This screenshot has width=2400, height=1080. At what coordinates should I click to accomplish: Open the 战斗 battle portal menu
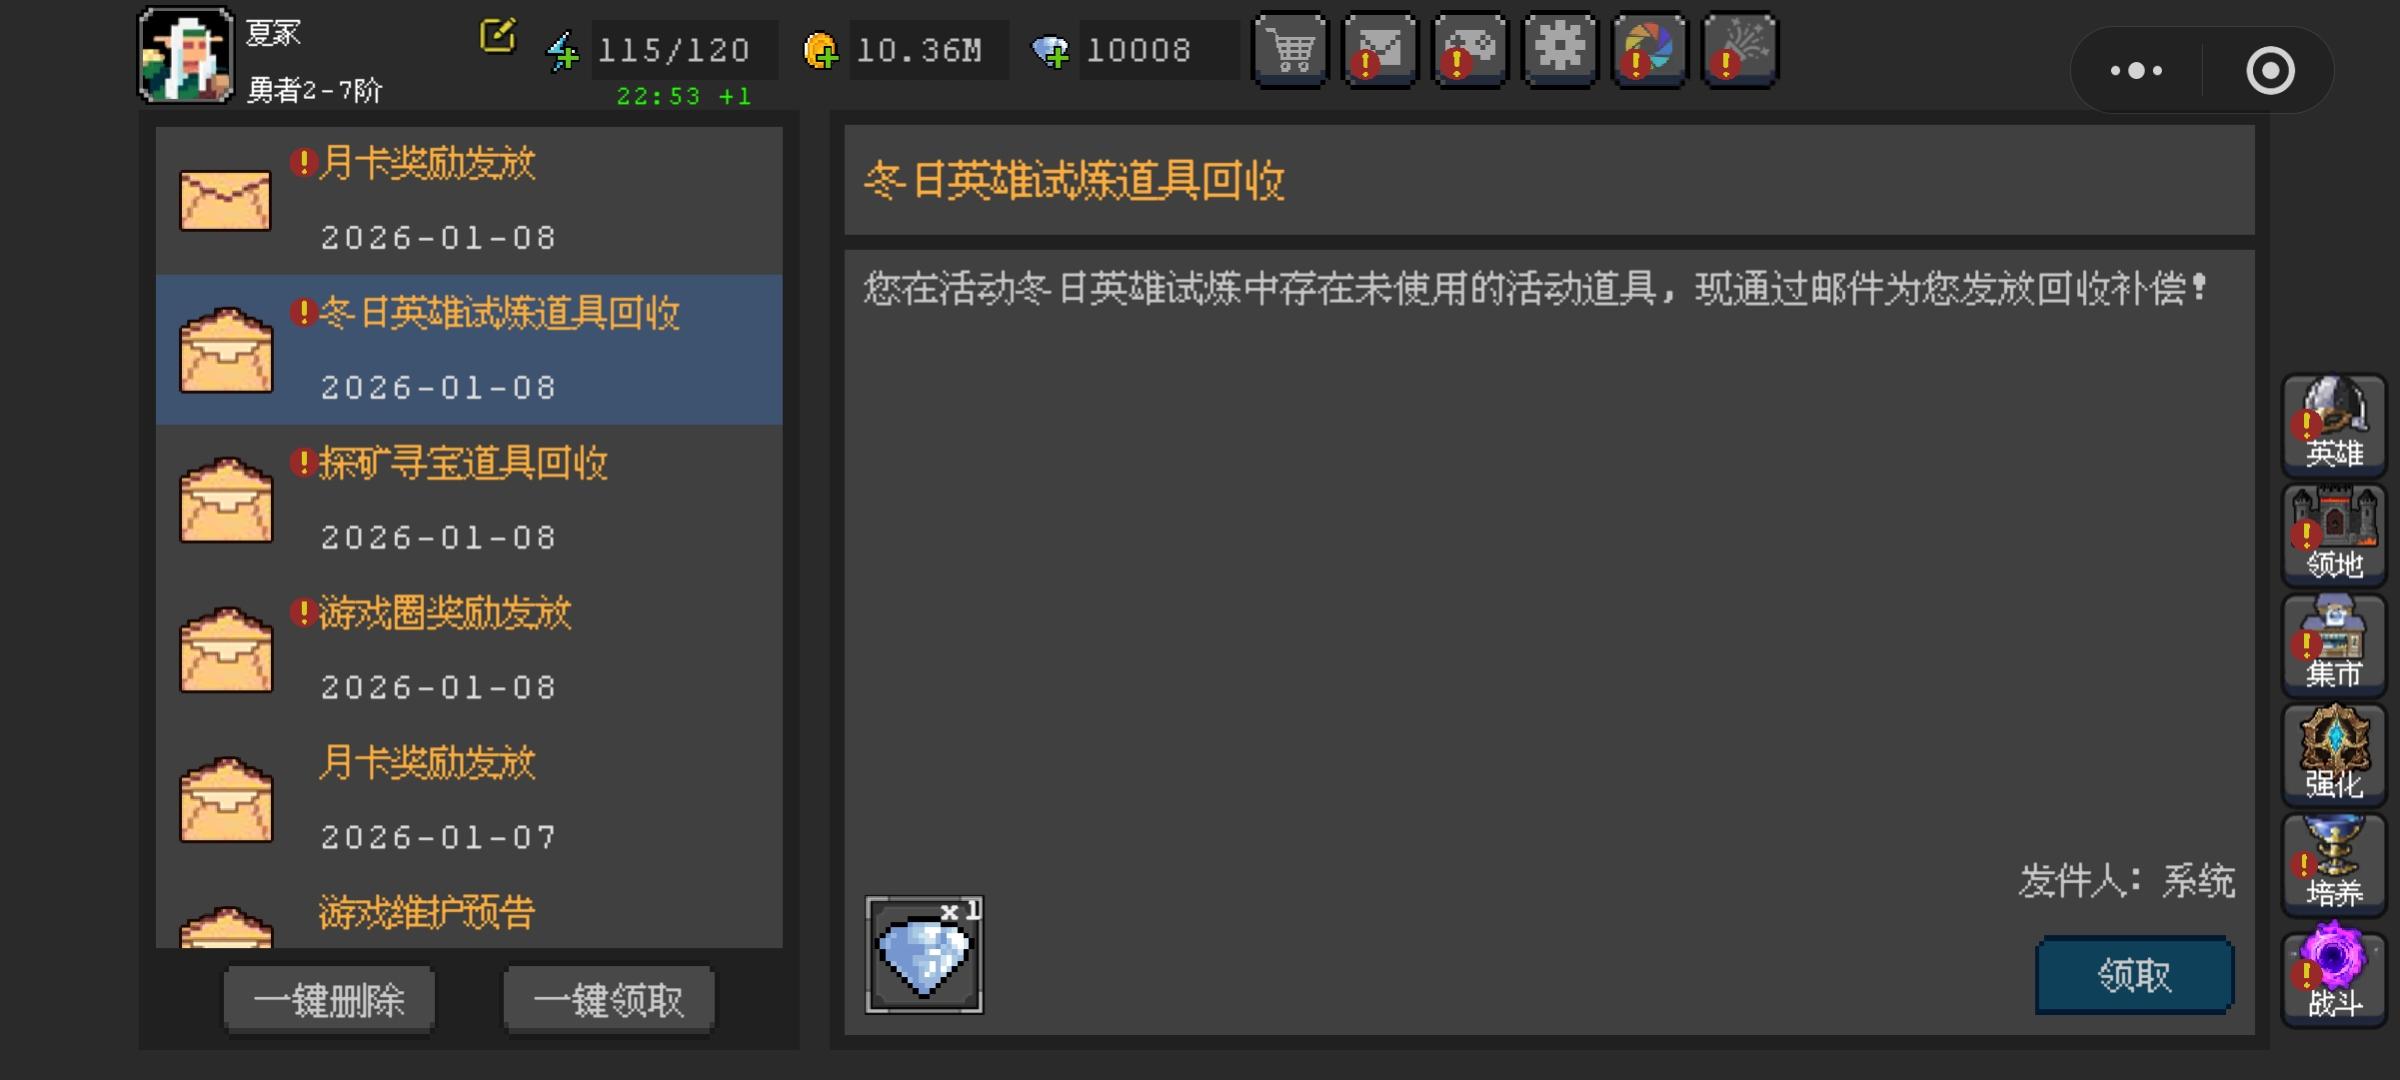point(2334,974)
